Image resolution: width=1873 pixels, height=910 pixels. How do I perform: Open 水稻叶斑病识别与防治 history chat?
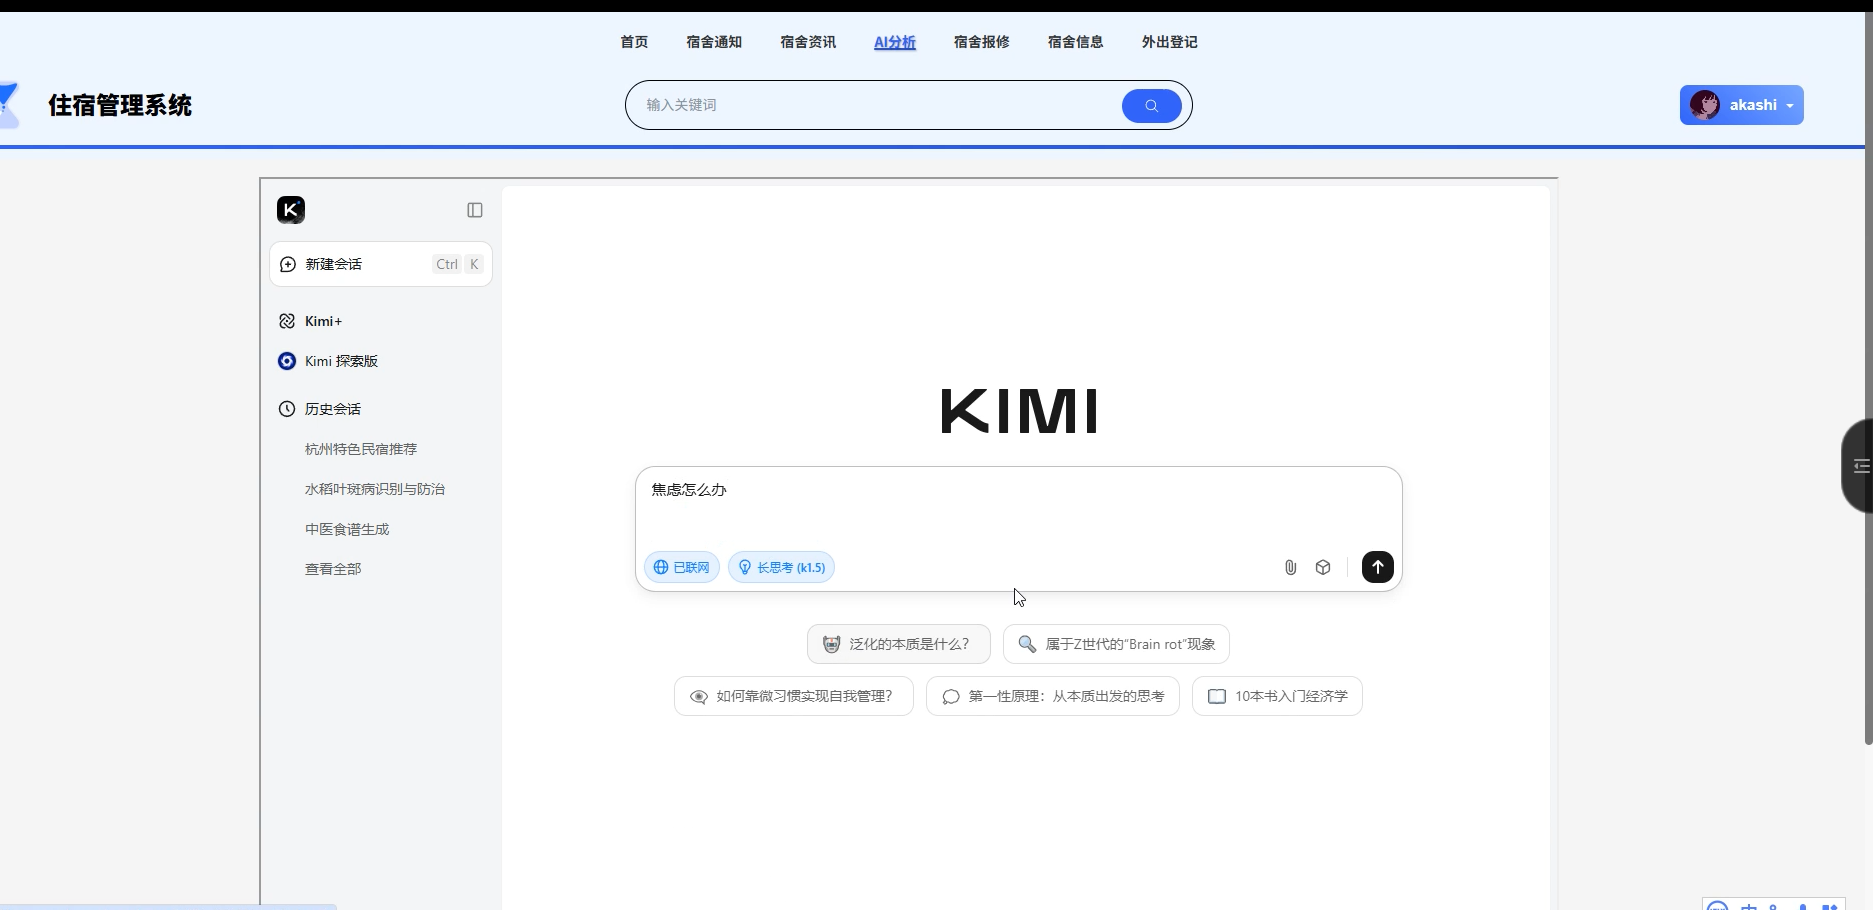(375, 489)
